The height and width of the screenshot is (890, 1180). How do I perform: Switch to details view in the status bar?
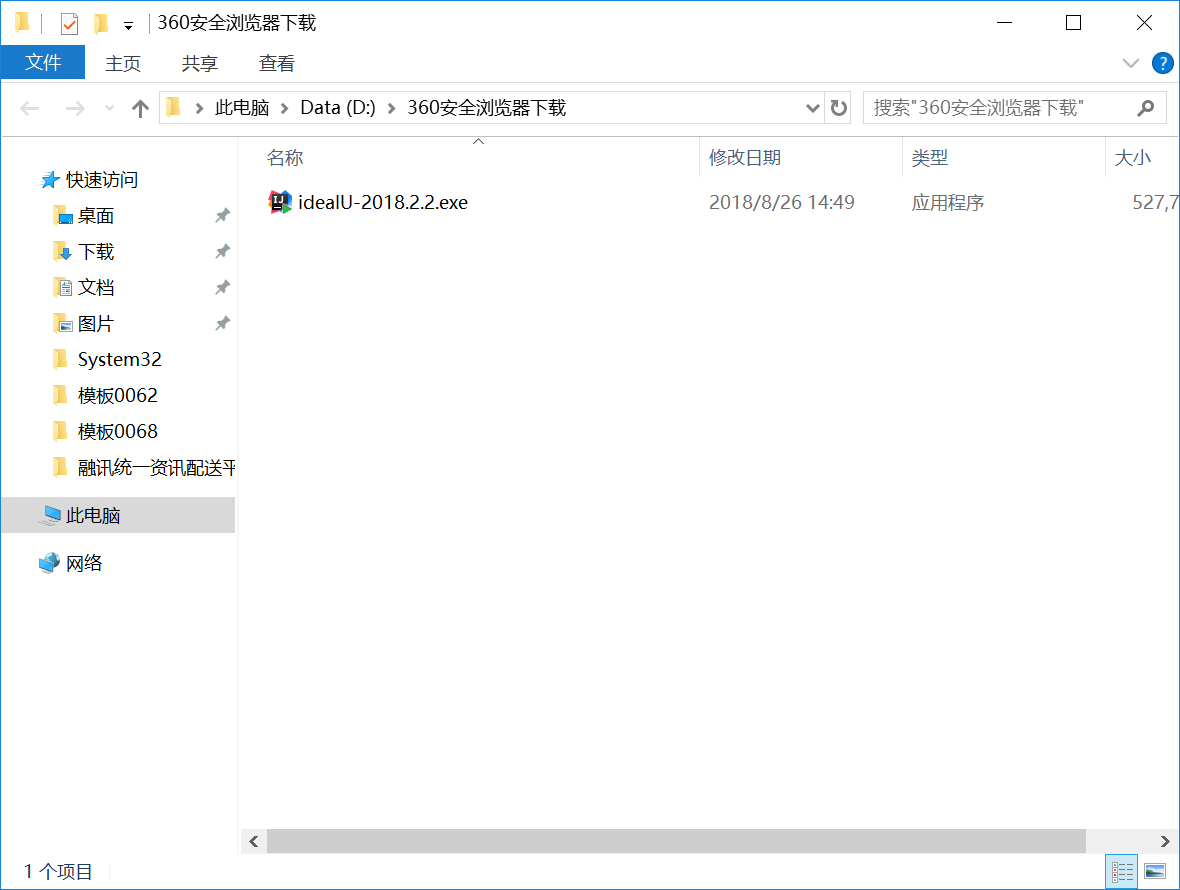pos(1121,872)
